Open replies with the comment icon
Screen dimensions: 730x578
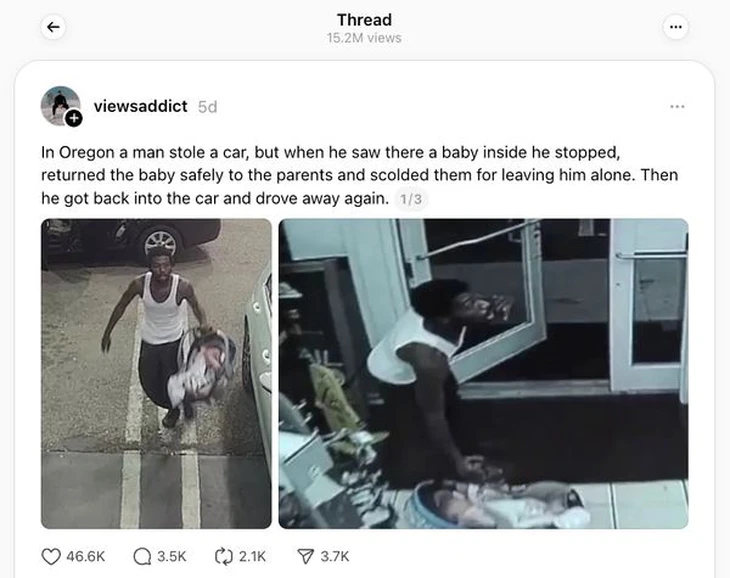point(142,557)
